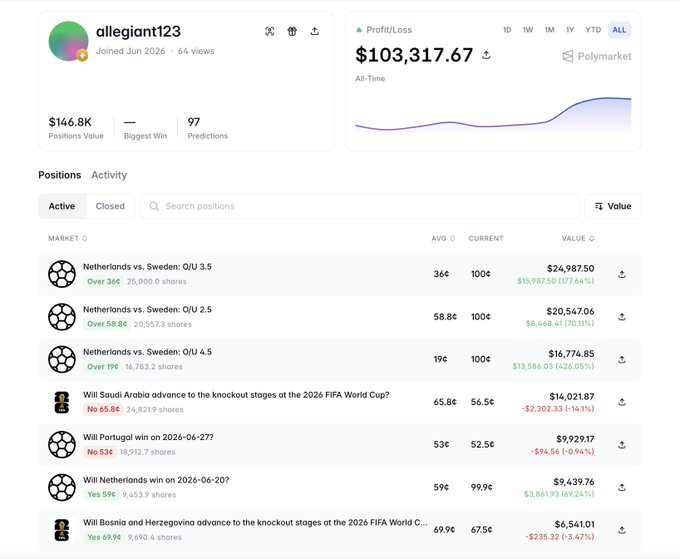Open the Bosnia and Herzegovina knockout market

(x=255, y=523)
